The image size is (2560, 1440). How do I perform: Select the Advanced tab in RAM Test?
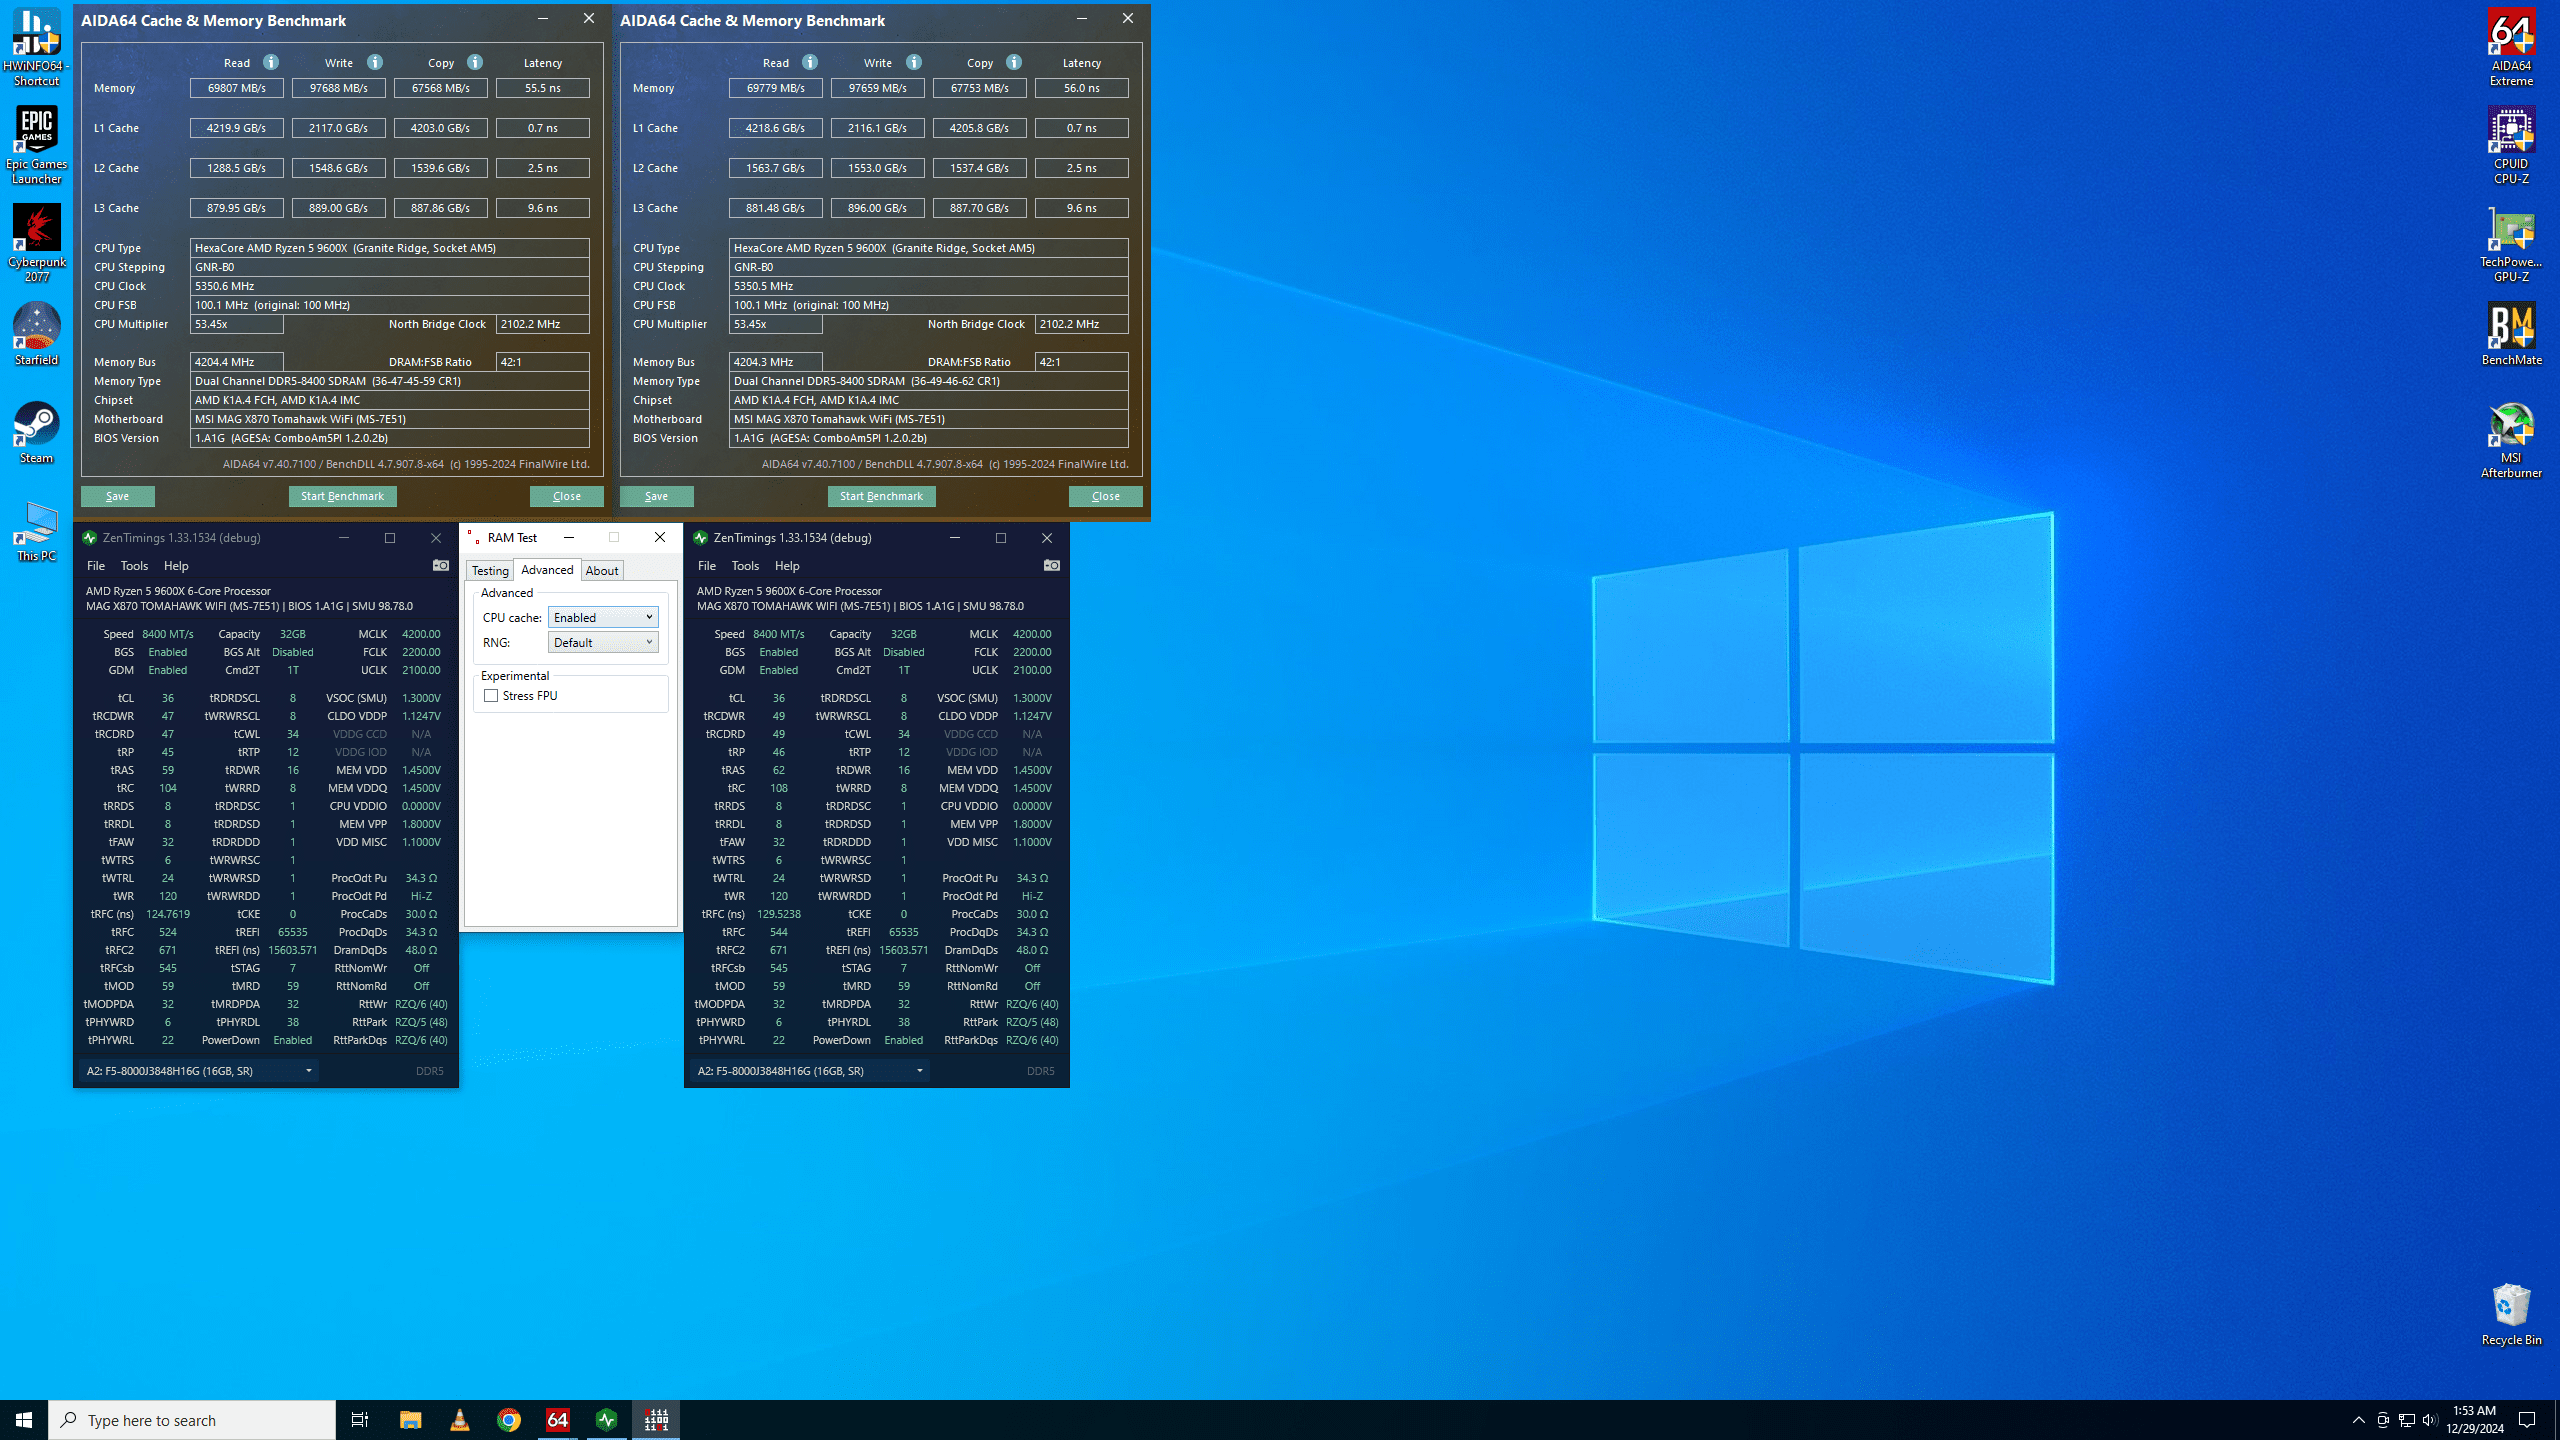(x=547, y=570)
